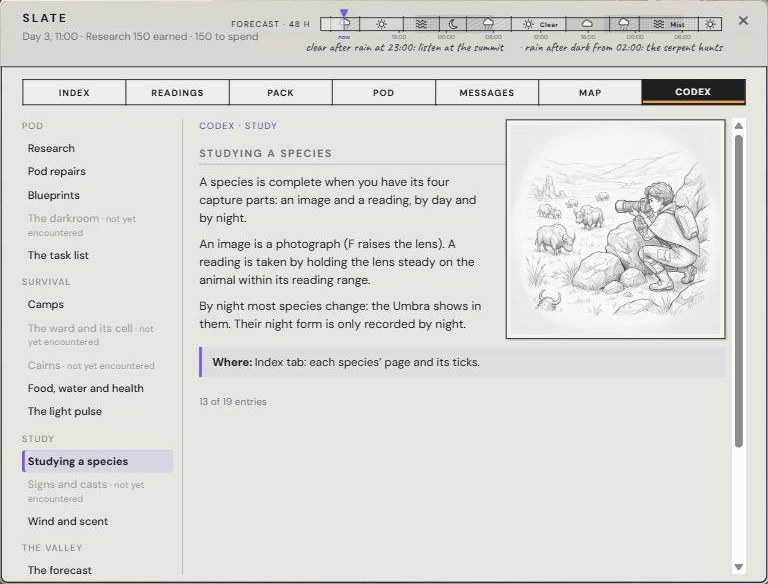The height and width of the screenshot is (584, 768).
Task: Click the 'Where: Index tab' hint box
Action: point(462,362)
